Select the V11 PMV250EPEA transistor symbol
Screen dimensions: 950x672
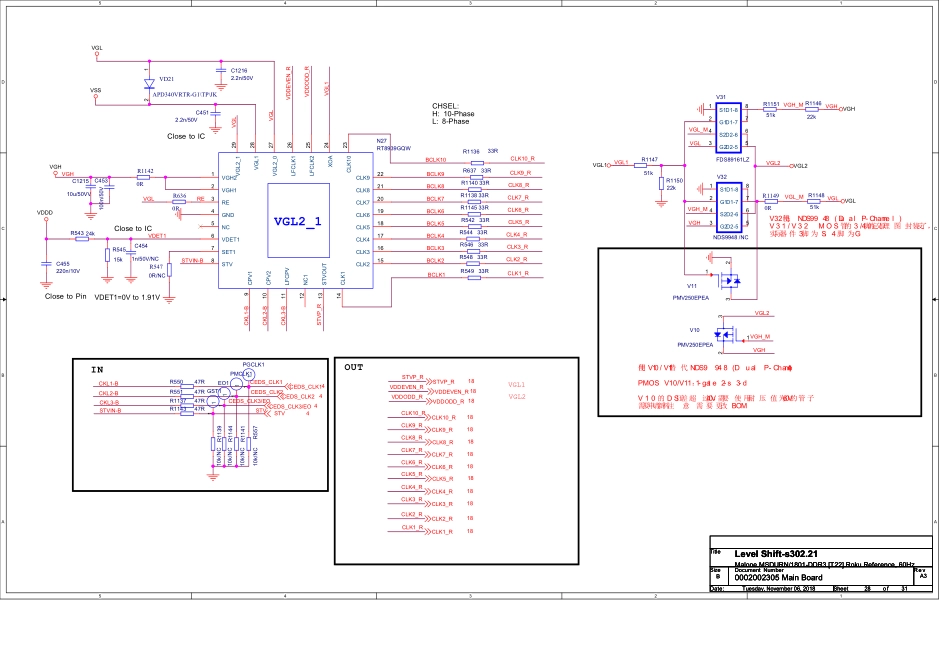pyautogui.click(x=729, y=281)
